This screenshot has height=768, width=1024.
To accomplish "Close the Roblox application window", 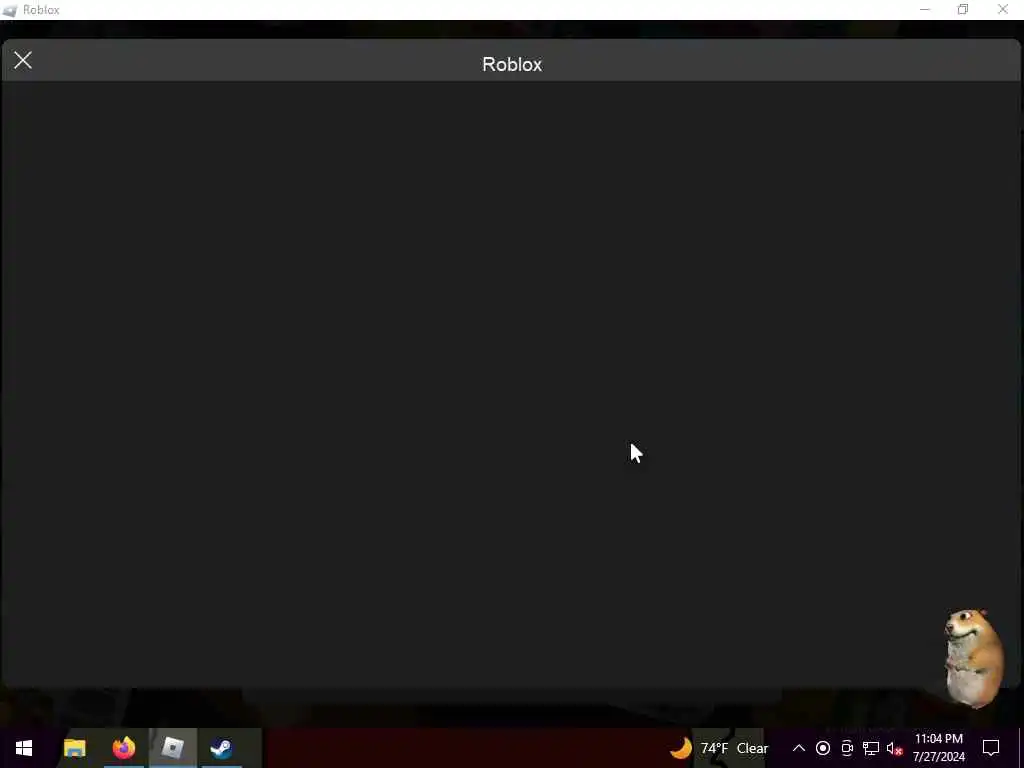I will [1003, 10].
